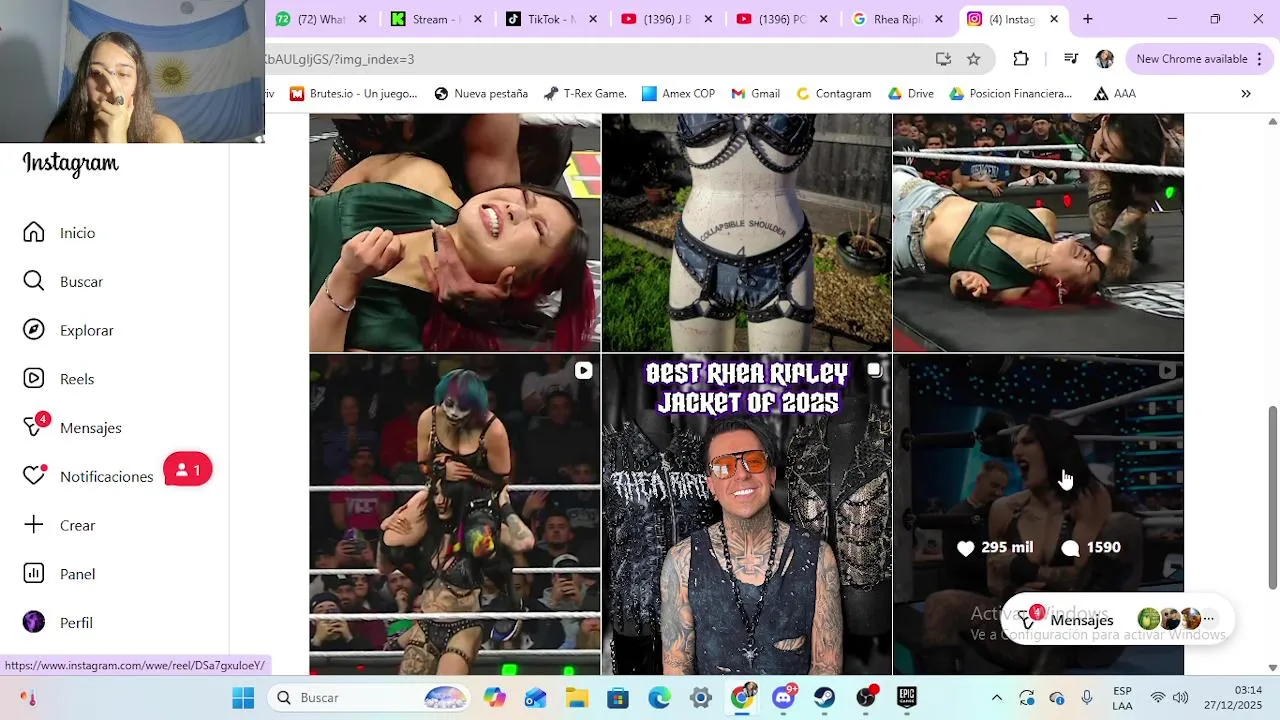Click the new follower notification bubble
Image resolution: width=1280 pixels, height=720 pixels.
click(188, 470)
